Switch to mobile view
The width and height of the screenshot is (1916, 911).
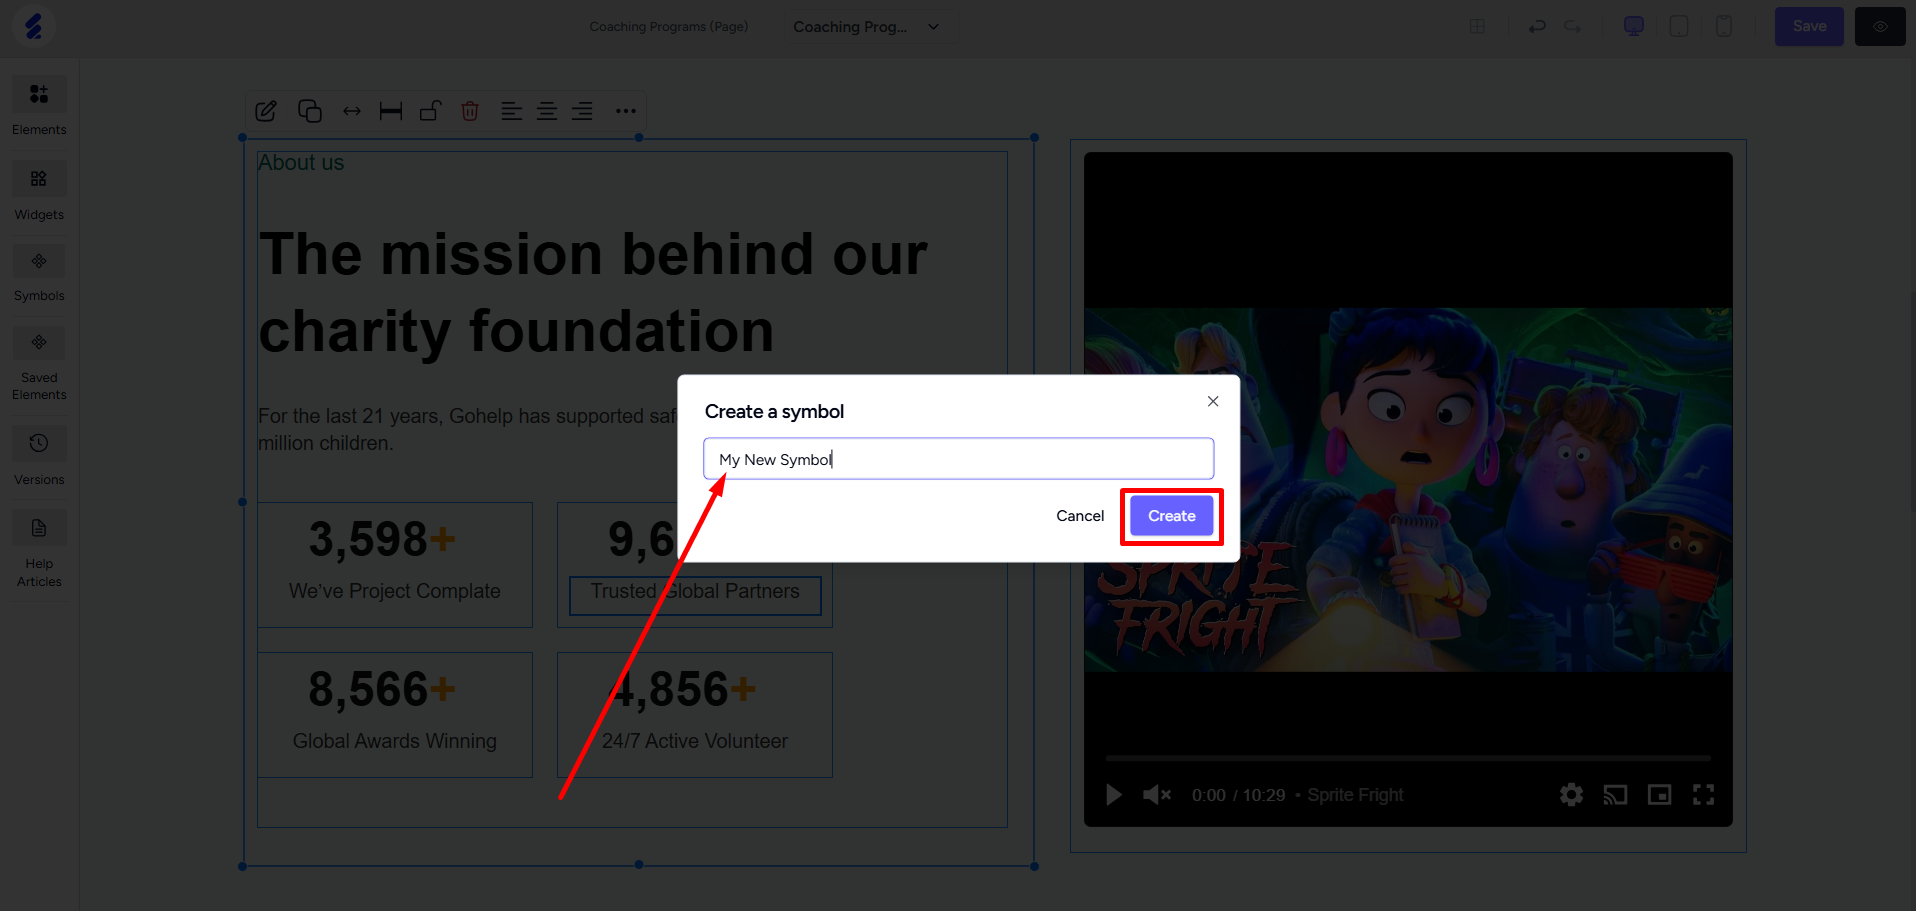[x=1724, y=26]
